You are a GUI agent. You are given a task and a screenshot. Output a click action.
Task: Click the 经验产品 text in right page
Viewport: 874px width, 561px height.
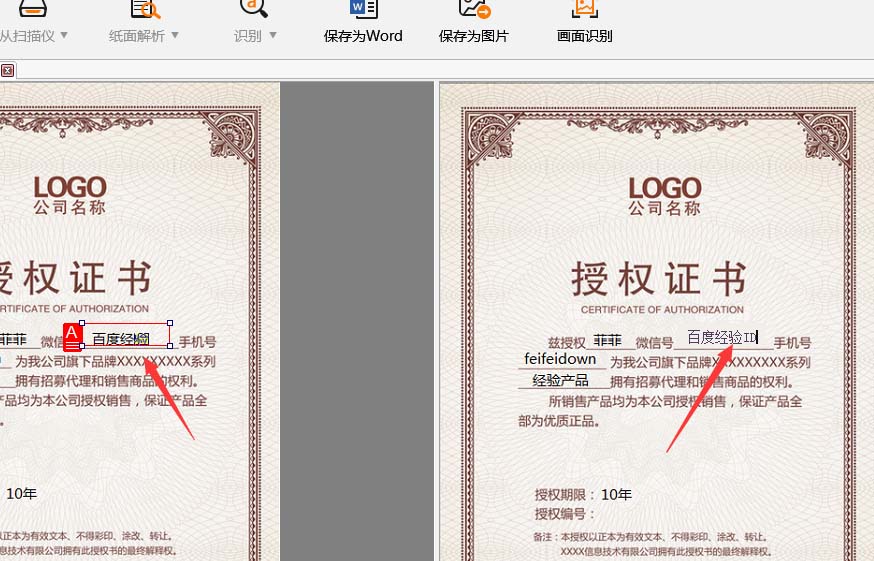pyautogui.click(x=560, y=380)
